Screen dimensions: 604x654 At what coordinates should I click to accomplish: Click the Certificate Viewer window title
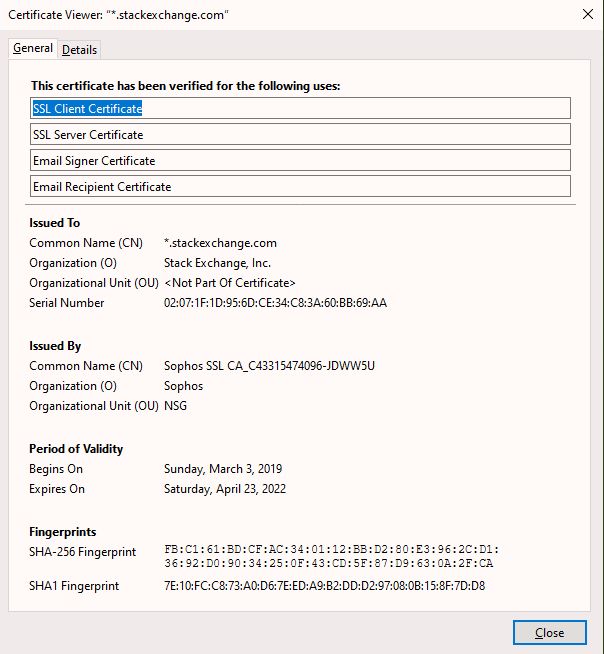(x=118, y=15)
